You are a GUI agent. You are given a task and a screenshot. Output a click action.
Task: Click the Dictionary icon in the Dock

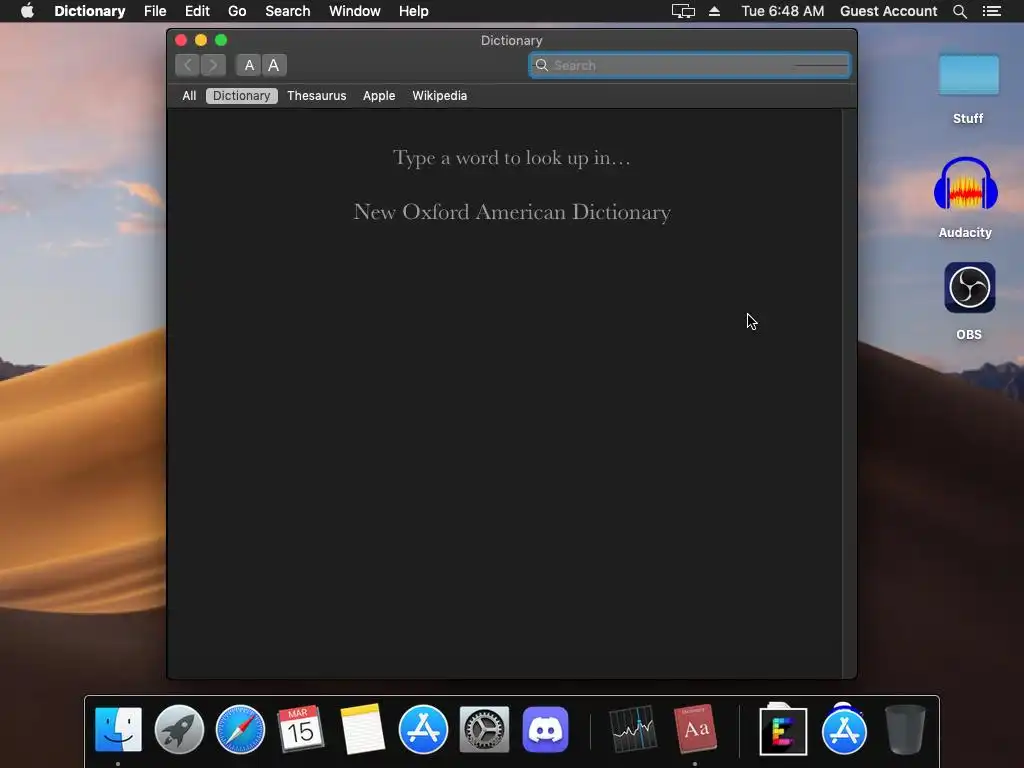pyautogui.click(x=695, y=729)
